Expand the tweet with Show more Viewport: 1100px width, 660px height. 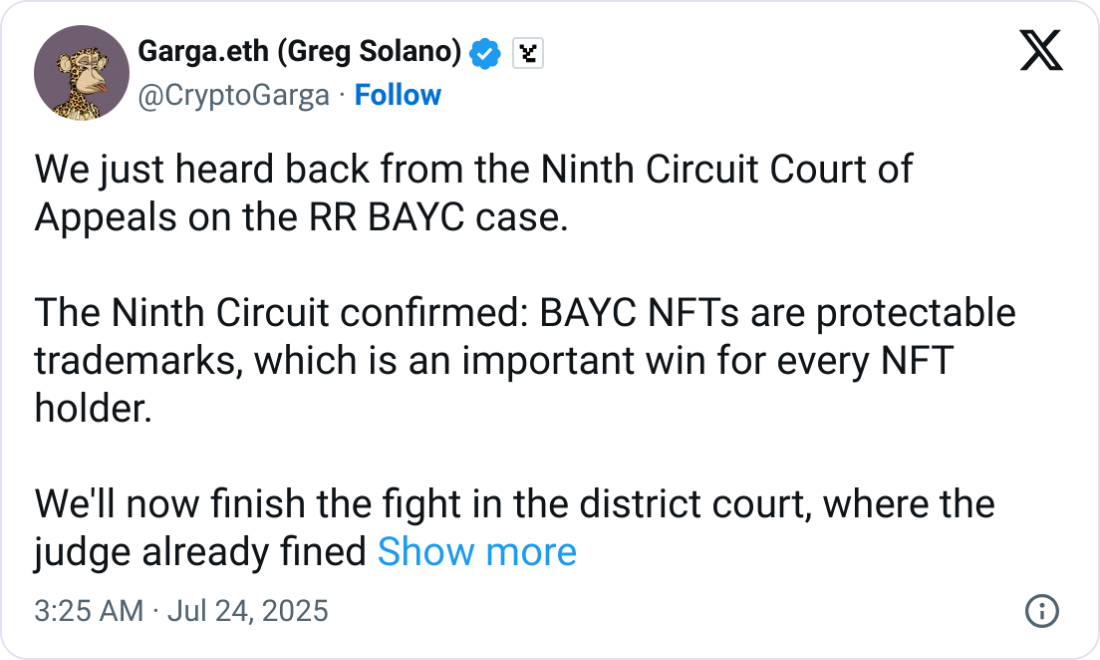(476, 552)
